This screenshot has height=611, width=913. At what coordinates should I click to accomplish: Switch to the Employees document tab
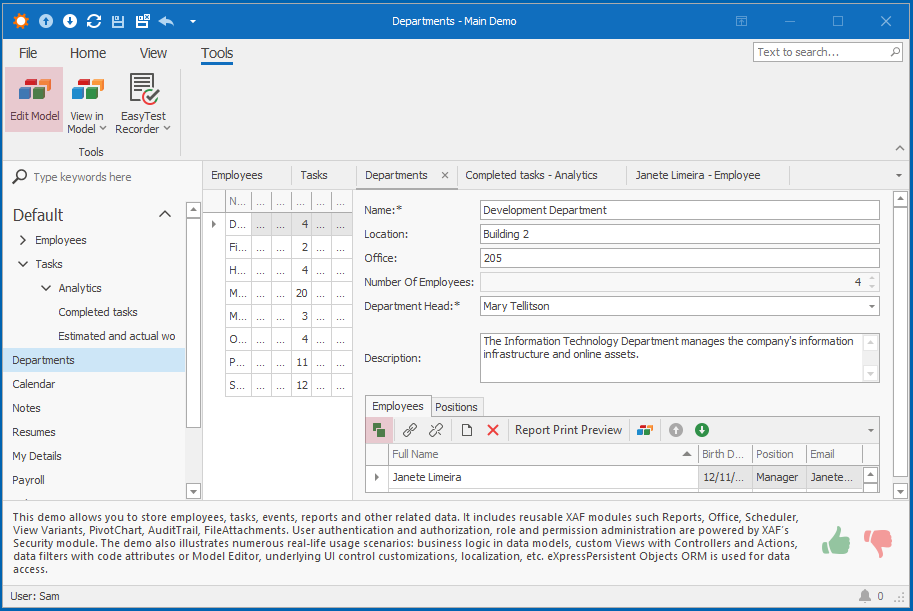coord(237,175)
